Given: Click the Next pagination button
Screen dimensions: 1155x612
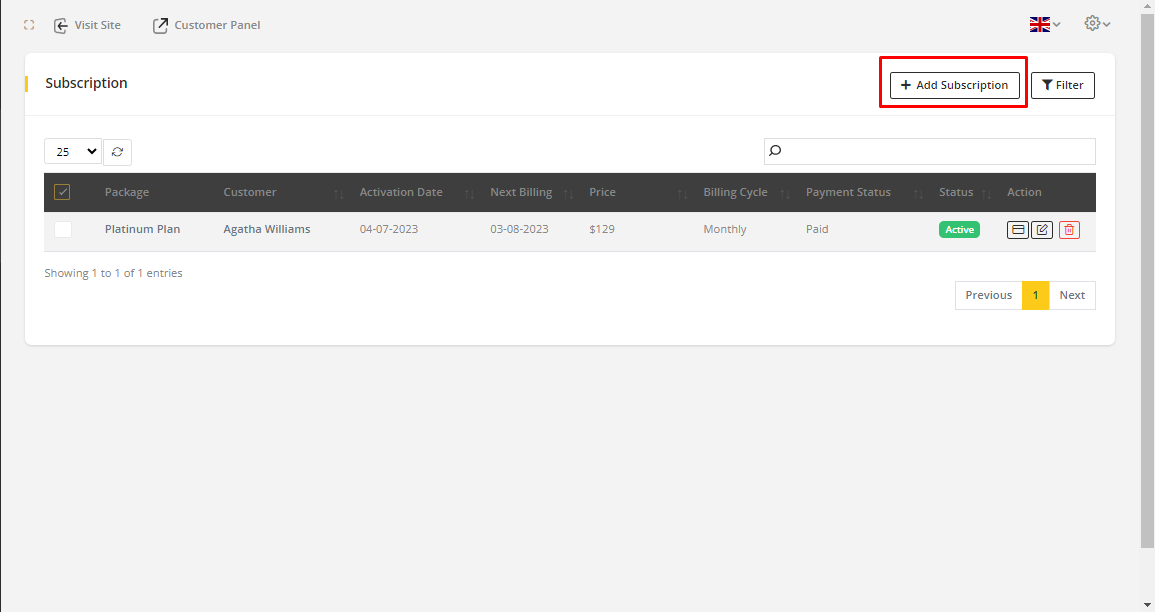Looking at the screenshot, I should 1072,295.
